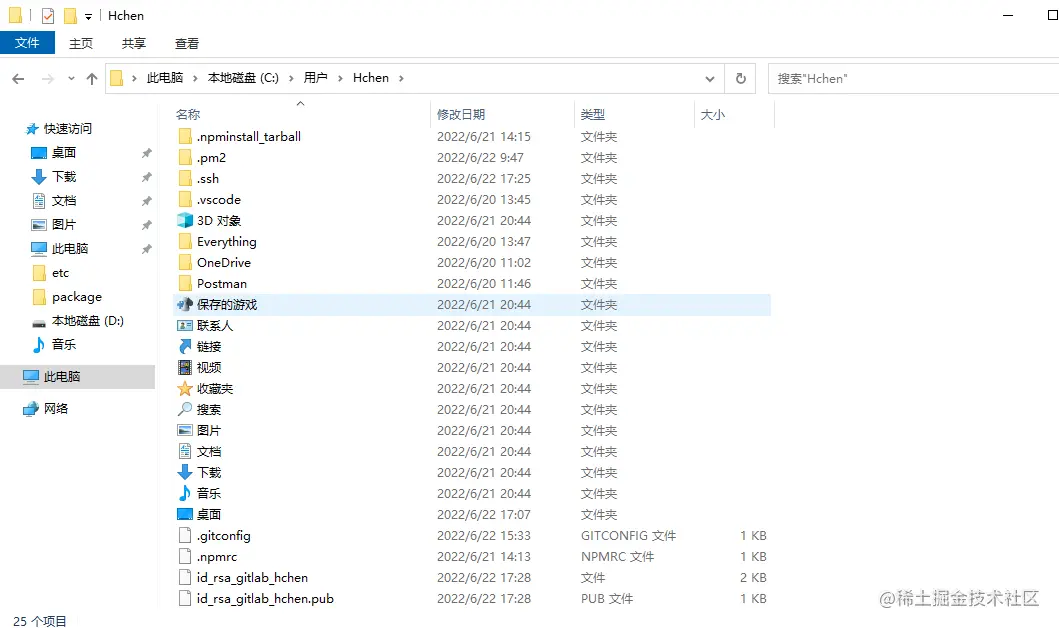Click the pin icon next to sidebar 文档
The width and height of the screenshot is (1059, 628).
pyautogui.click(x=147, y=201)
